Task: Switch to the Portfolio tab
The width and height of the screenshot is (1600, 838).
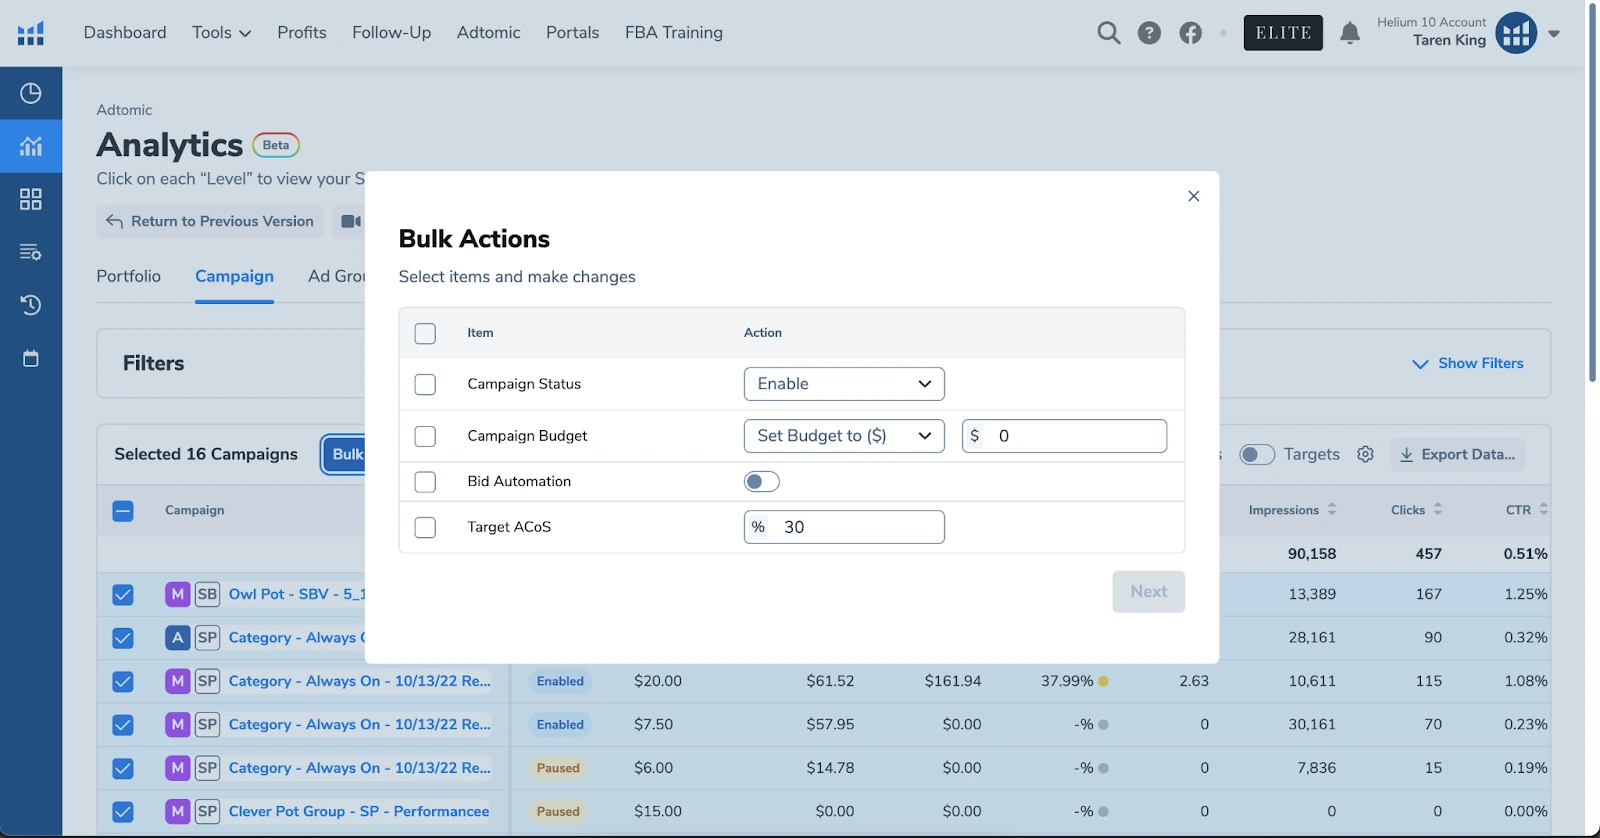Action: [128, 276]
